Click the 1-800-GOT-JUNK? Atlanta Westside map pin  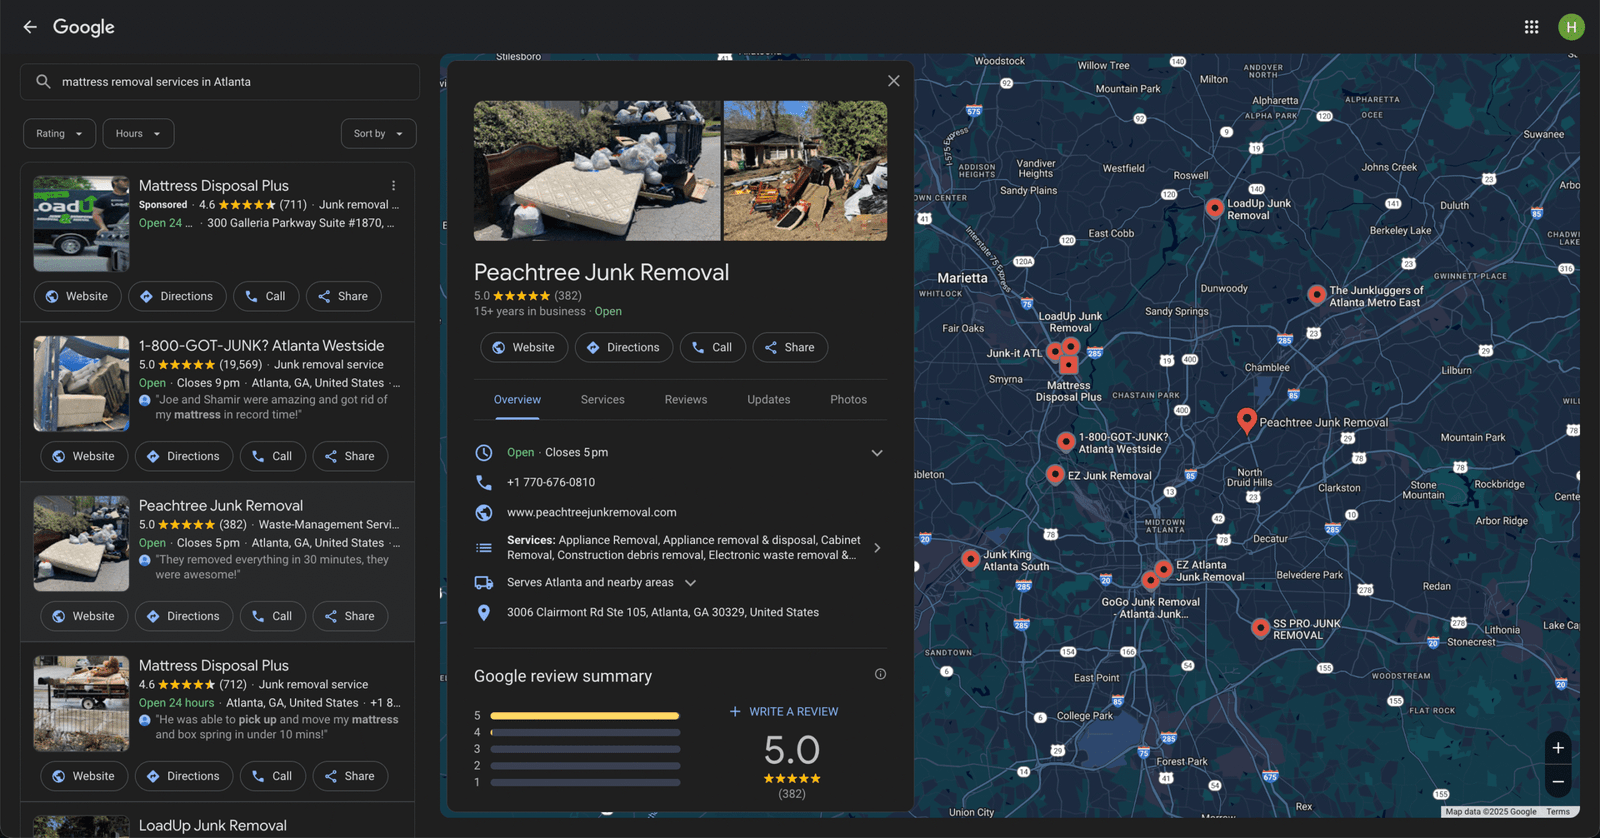(1066, 441)
